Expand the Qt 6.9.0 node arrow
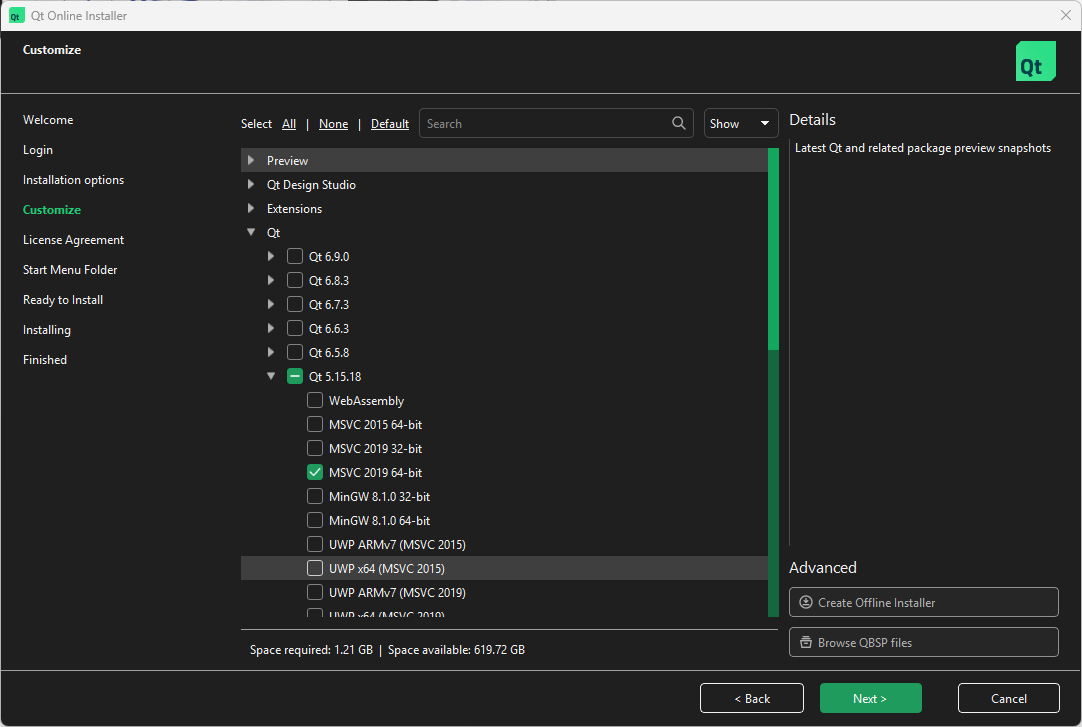The height and width of the screenshot is (727, 1082). pyautogui.click(x=271, y=257)
